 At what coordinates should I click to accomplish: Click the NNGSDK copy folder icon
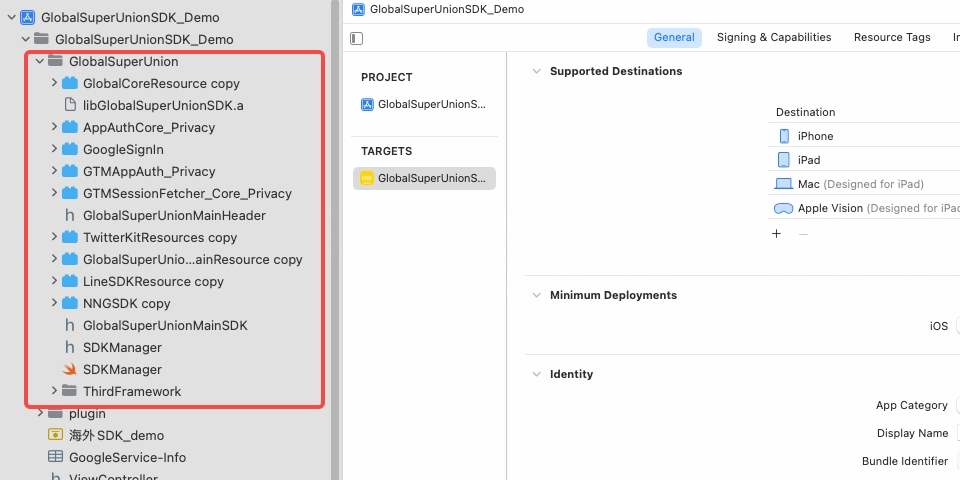[x=70, y=303]
